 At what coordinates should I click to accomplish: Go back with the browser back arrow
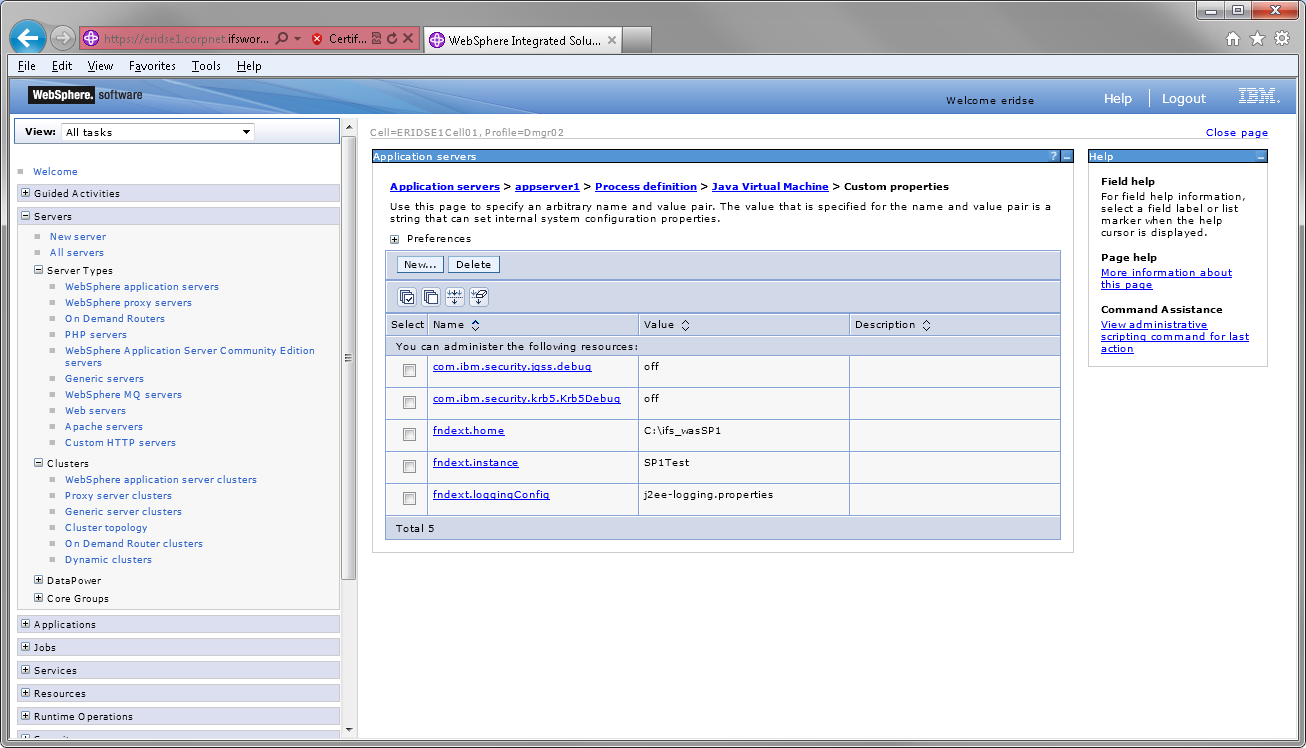(x=27, y=38)
